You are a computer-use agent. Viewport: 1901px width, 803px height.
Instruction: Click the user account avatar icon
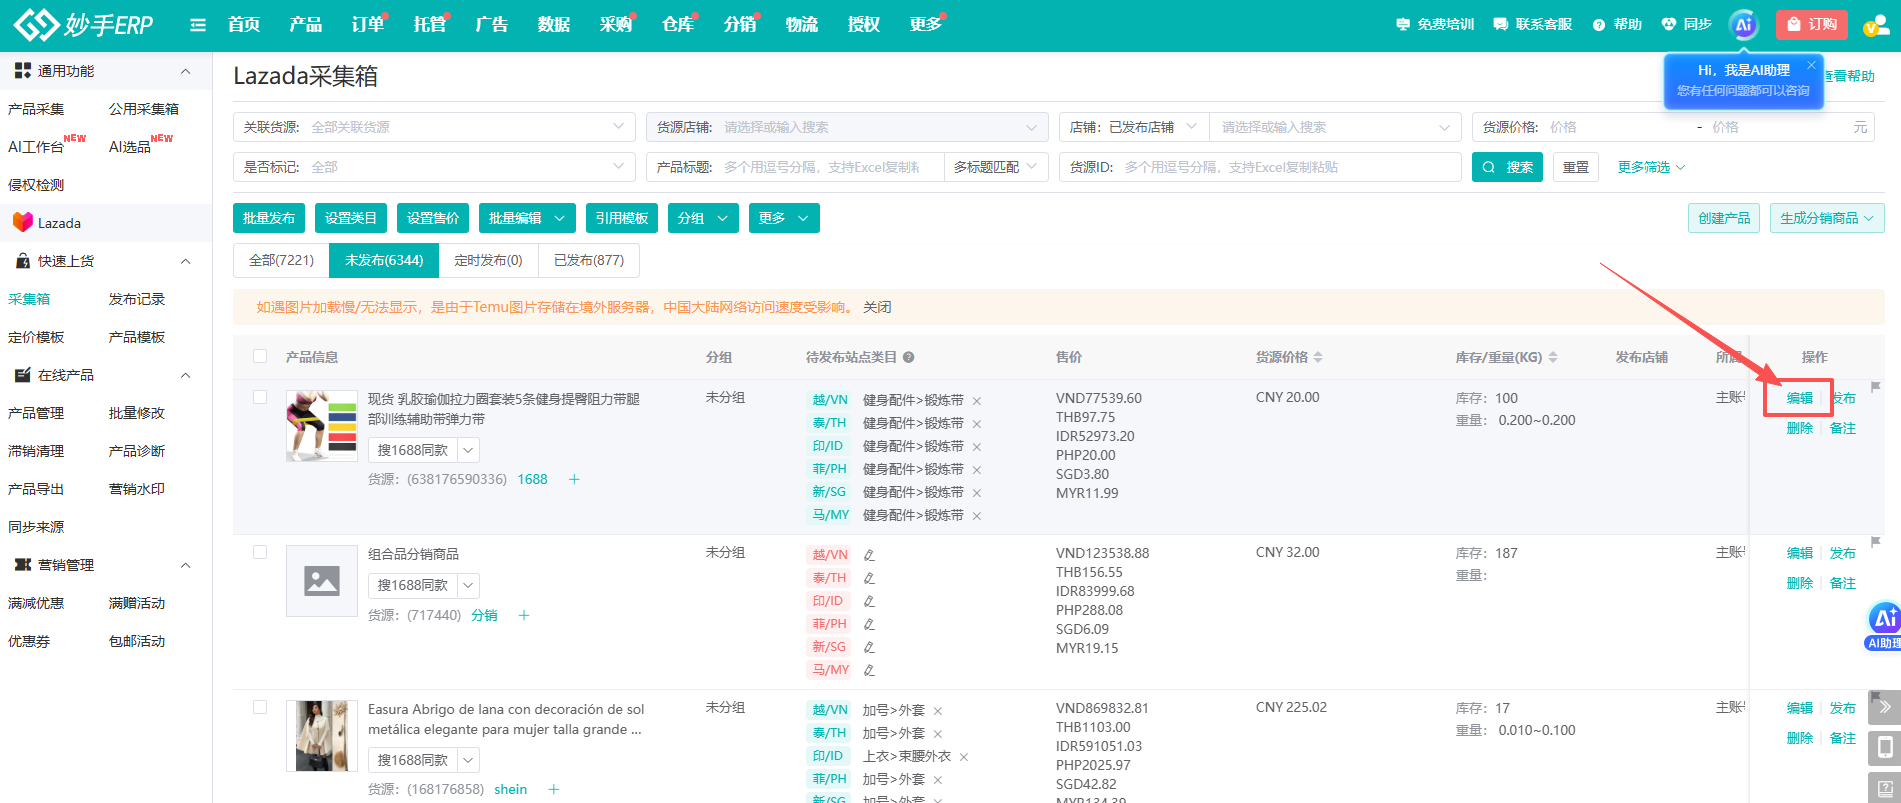[1875, 25]
